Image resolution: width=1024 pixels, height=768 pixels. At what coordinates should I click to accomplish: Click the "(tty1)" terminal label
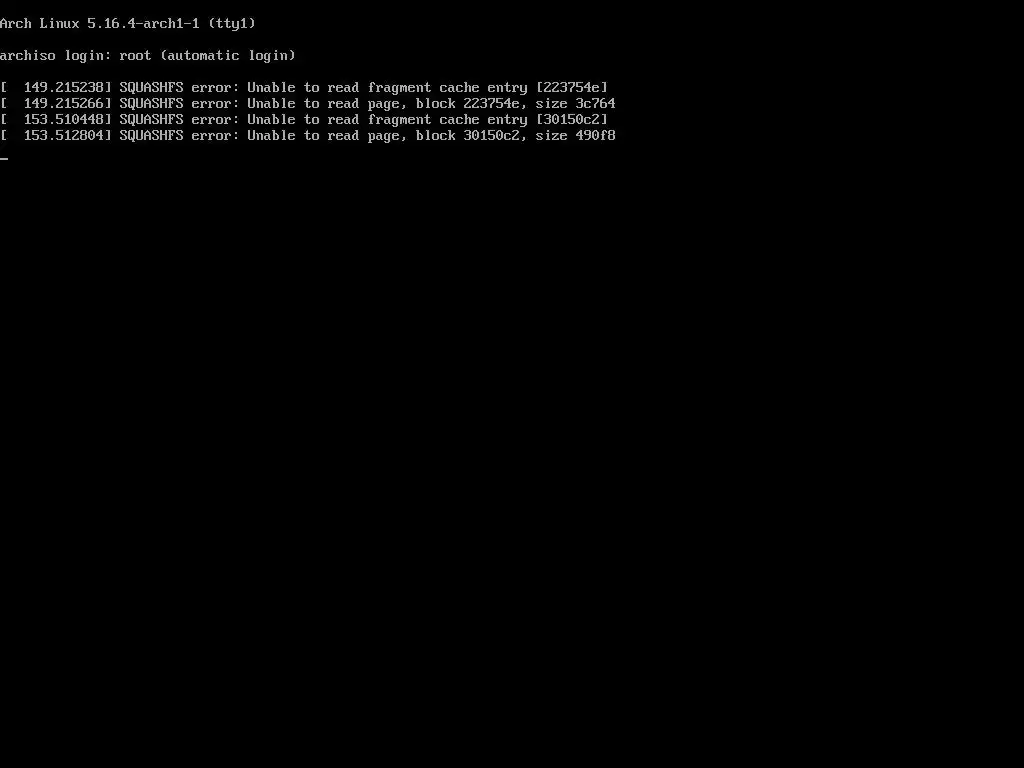pos(232,24)
